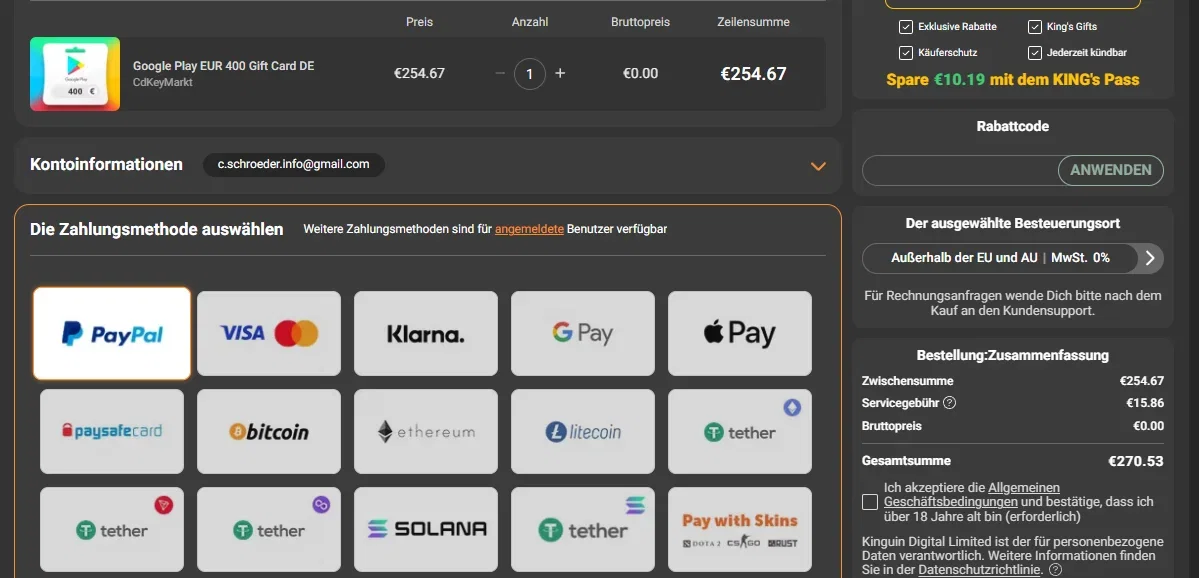The width and height of the screenshot is (1199, 578).
Task: Click the Servicegebühr amount €15.86
Action: click(x=1145, y=403)
